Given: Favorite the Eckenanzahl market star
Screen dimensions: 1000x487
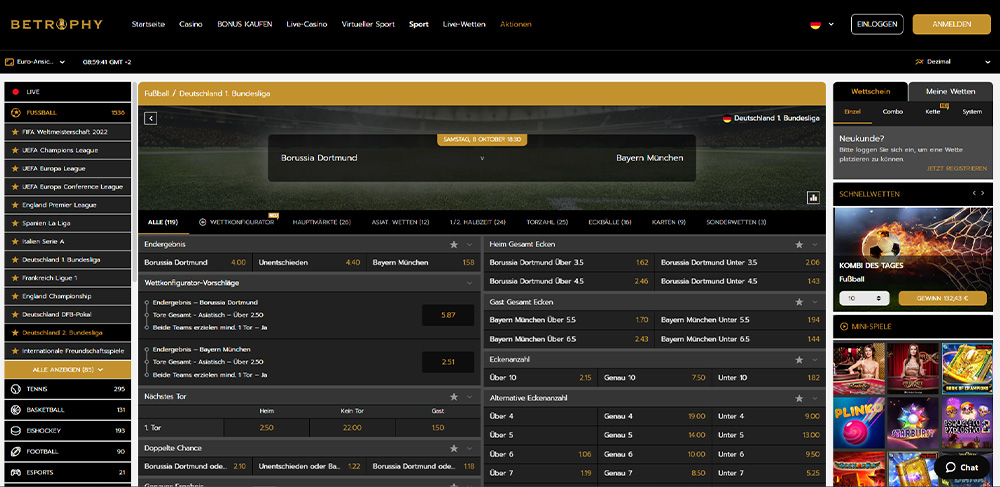Looking at the screenshot, I should [799, 360].
